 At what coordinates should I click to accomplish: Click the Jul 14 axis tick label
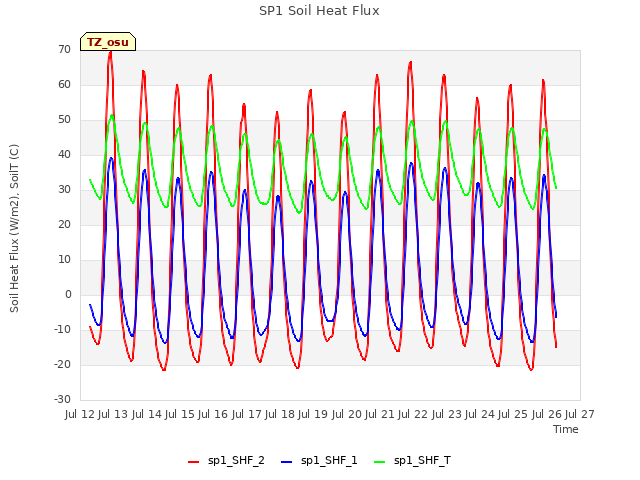coord(147,414)
